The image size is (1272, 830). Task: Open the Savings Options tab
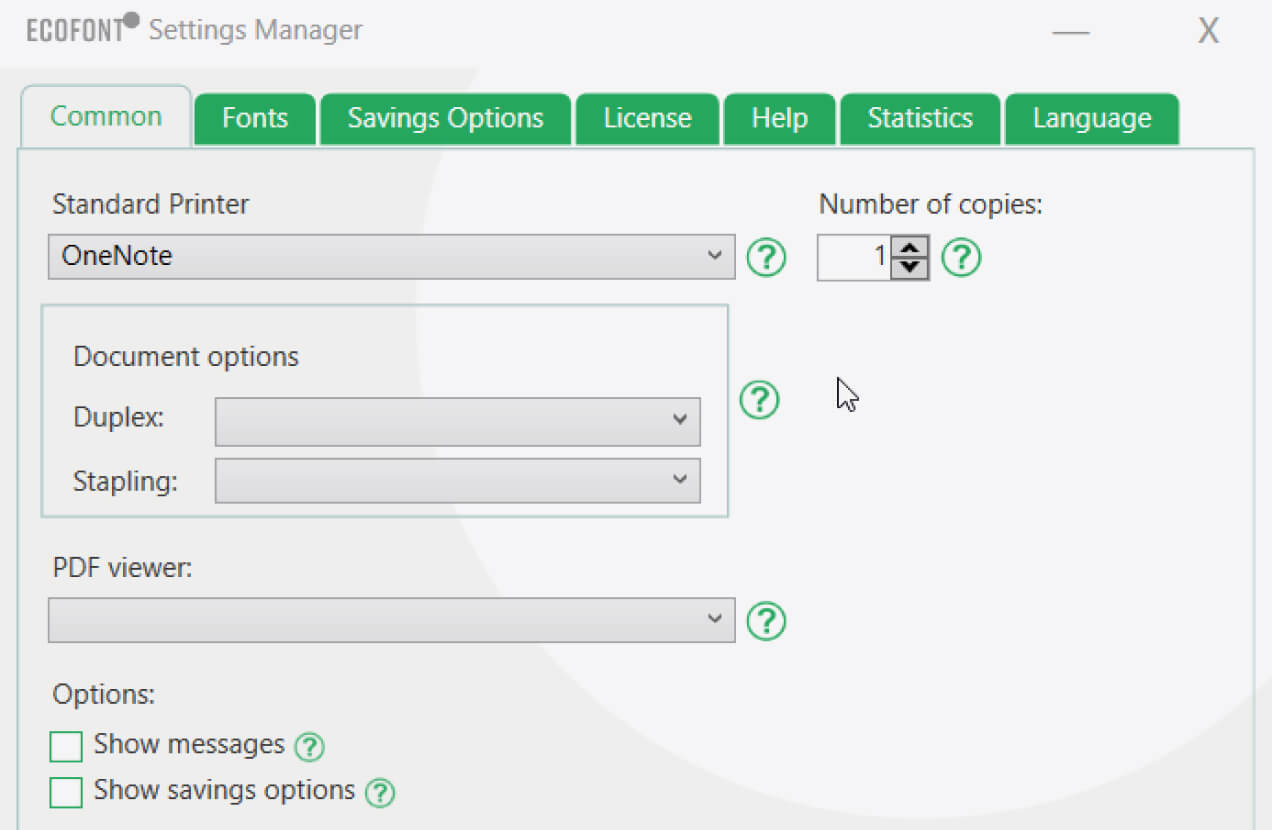click(x=445, y=118)
